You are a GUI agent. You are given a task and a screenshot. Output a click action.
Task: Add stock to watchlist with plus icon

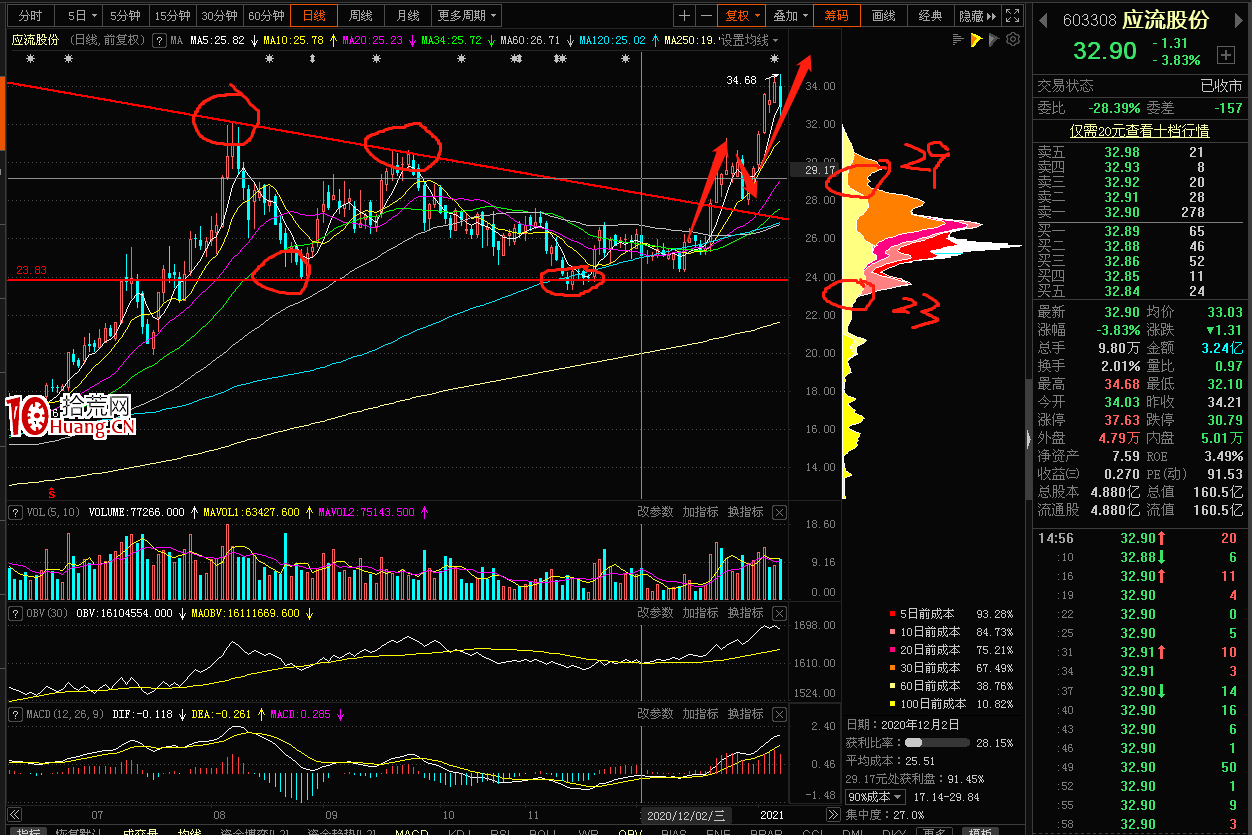click(1225, 54)
